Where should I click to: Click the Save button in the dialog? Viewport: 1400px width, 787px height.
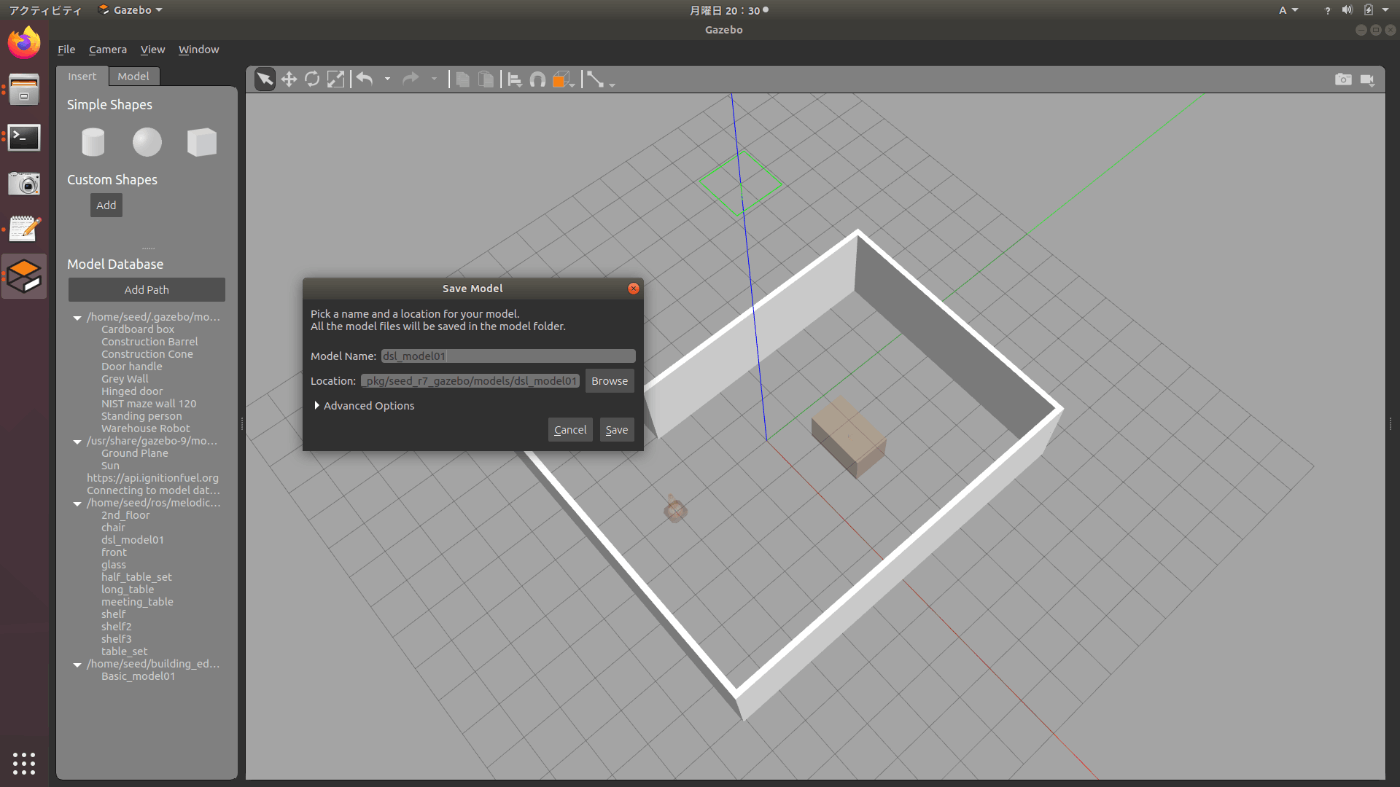(x=617, y=430)
